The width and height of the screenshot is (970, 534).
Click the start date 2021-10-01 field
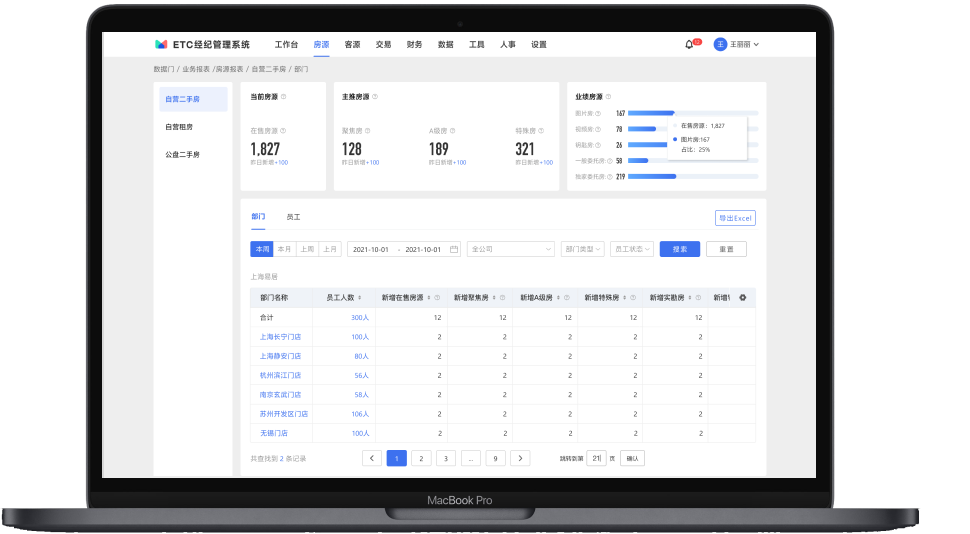pyautogui.click(x=371, y=249)
